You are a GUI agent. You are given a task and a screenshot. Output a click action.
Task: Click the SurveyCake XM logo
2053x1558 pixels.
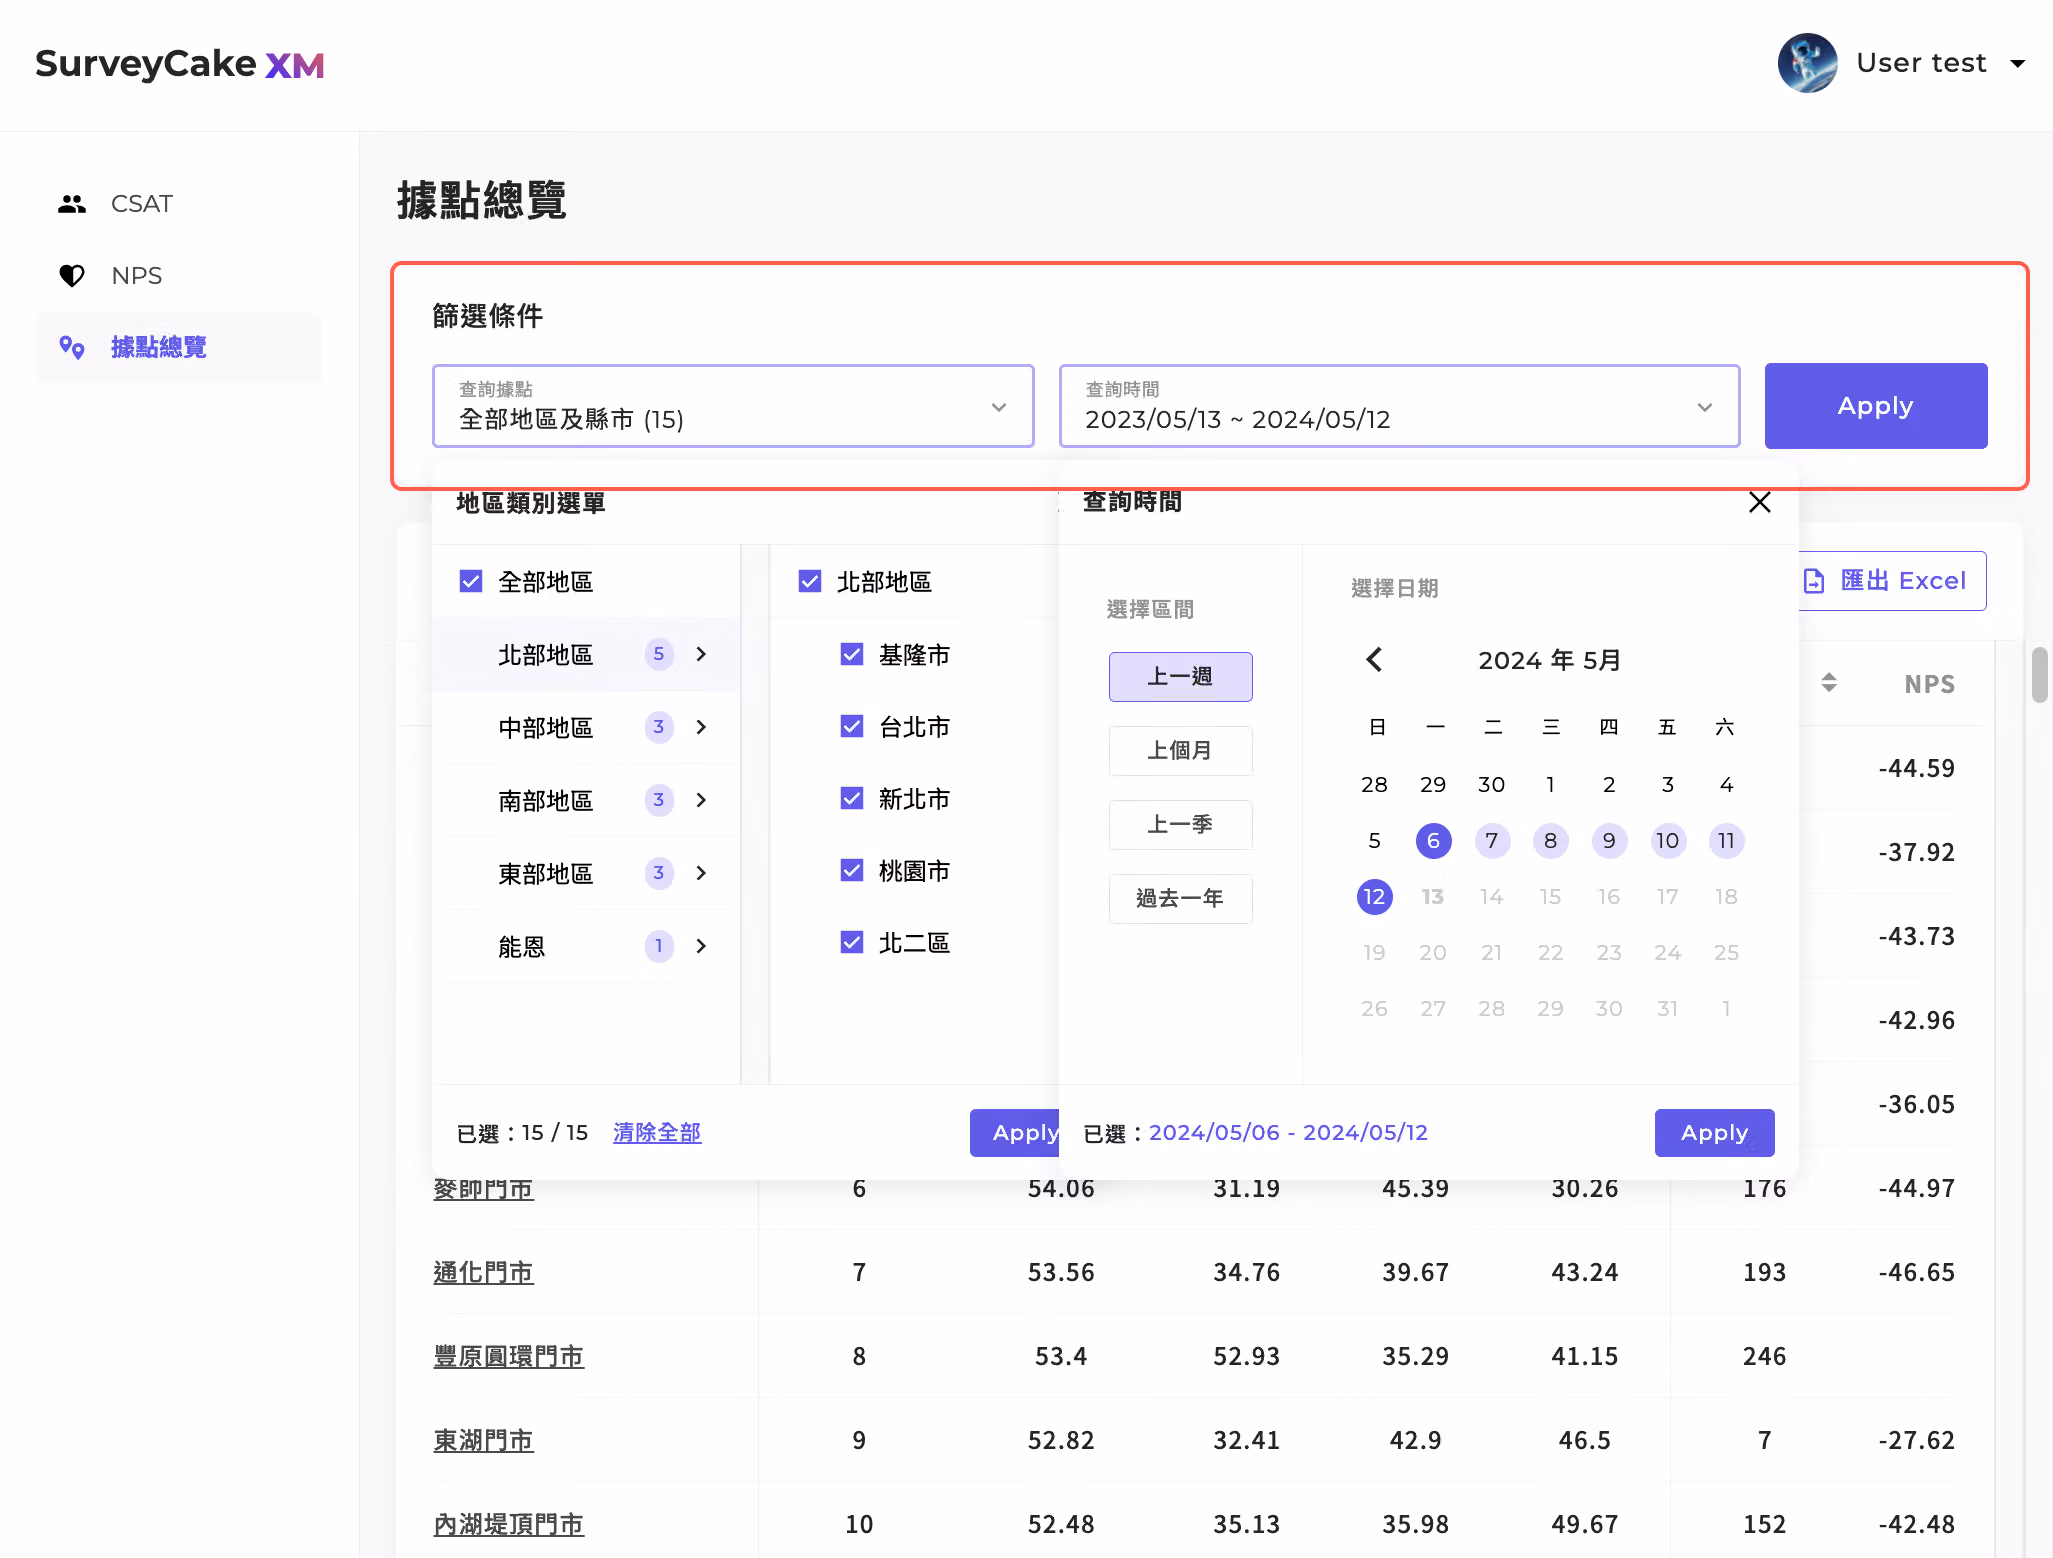click(180, 64)
